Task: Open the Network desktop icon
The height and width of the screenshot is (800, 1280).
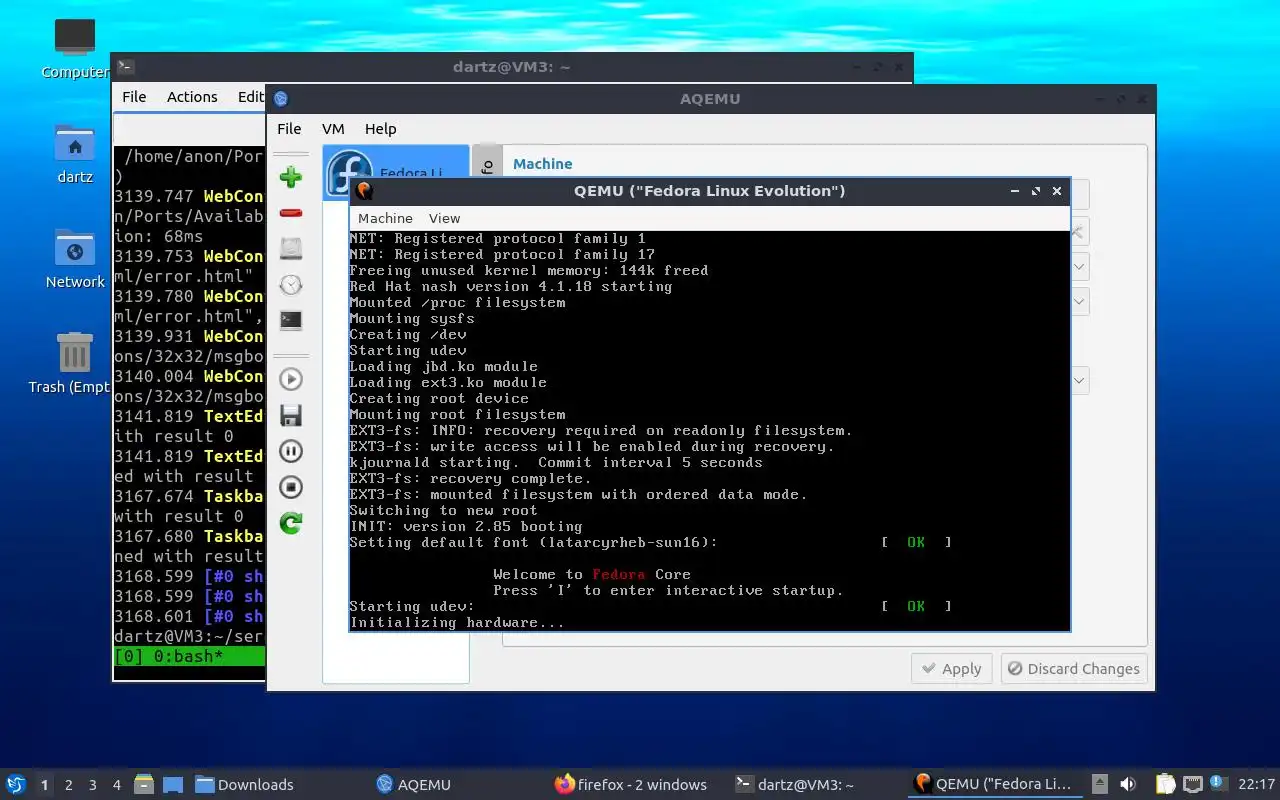Action: (x=75, y=259)
